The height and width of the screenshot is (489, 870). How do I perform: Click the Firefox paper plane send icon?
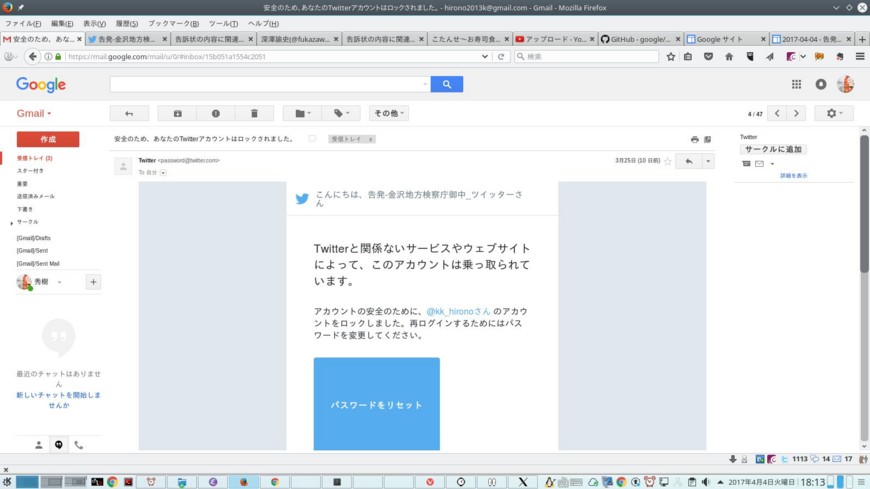point(770,57)
